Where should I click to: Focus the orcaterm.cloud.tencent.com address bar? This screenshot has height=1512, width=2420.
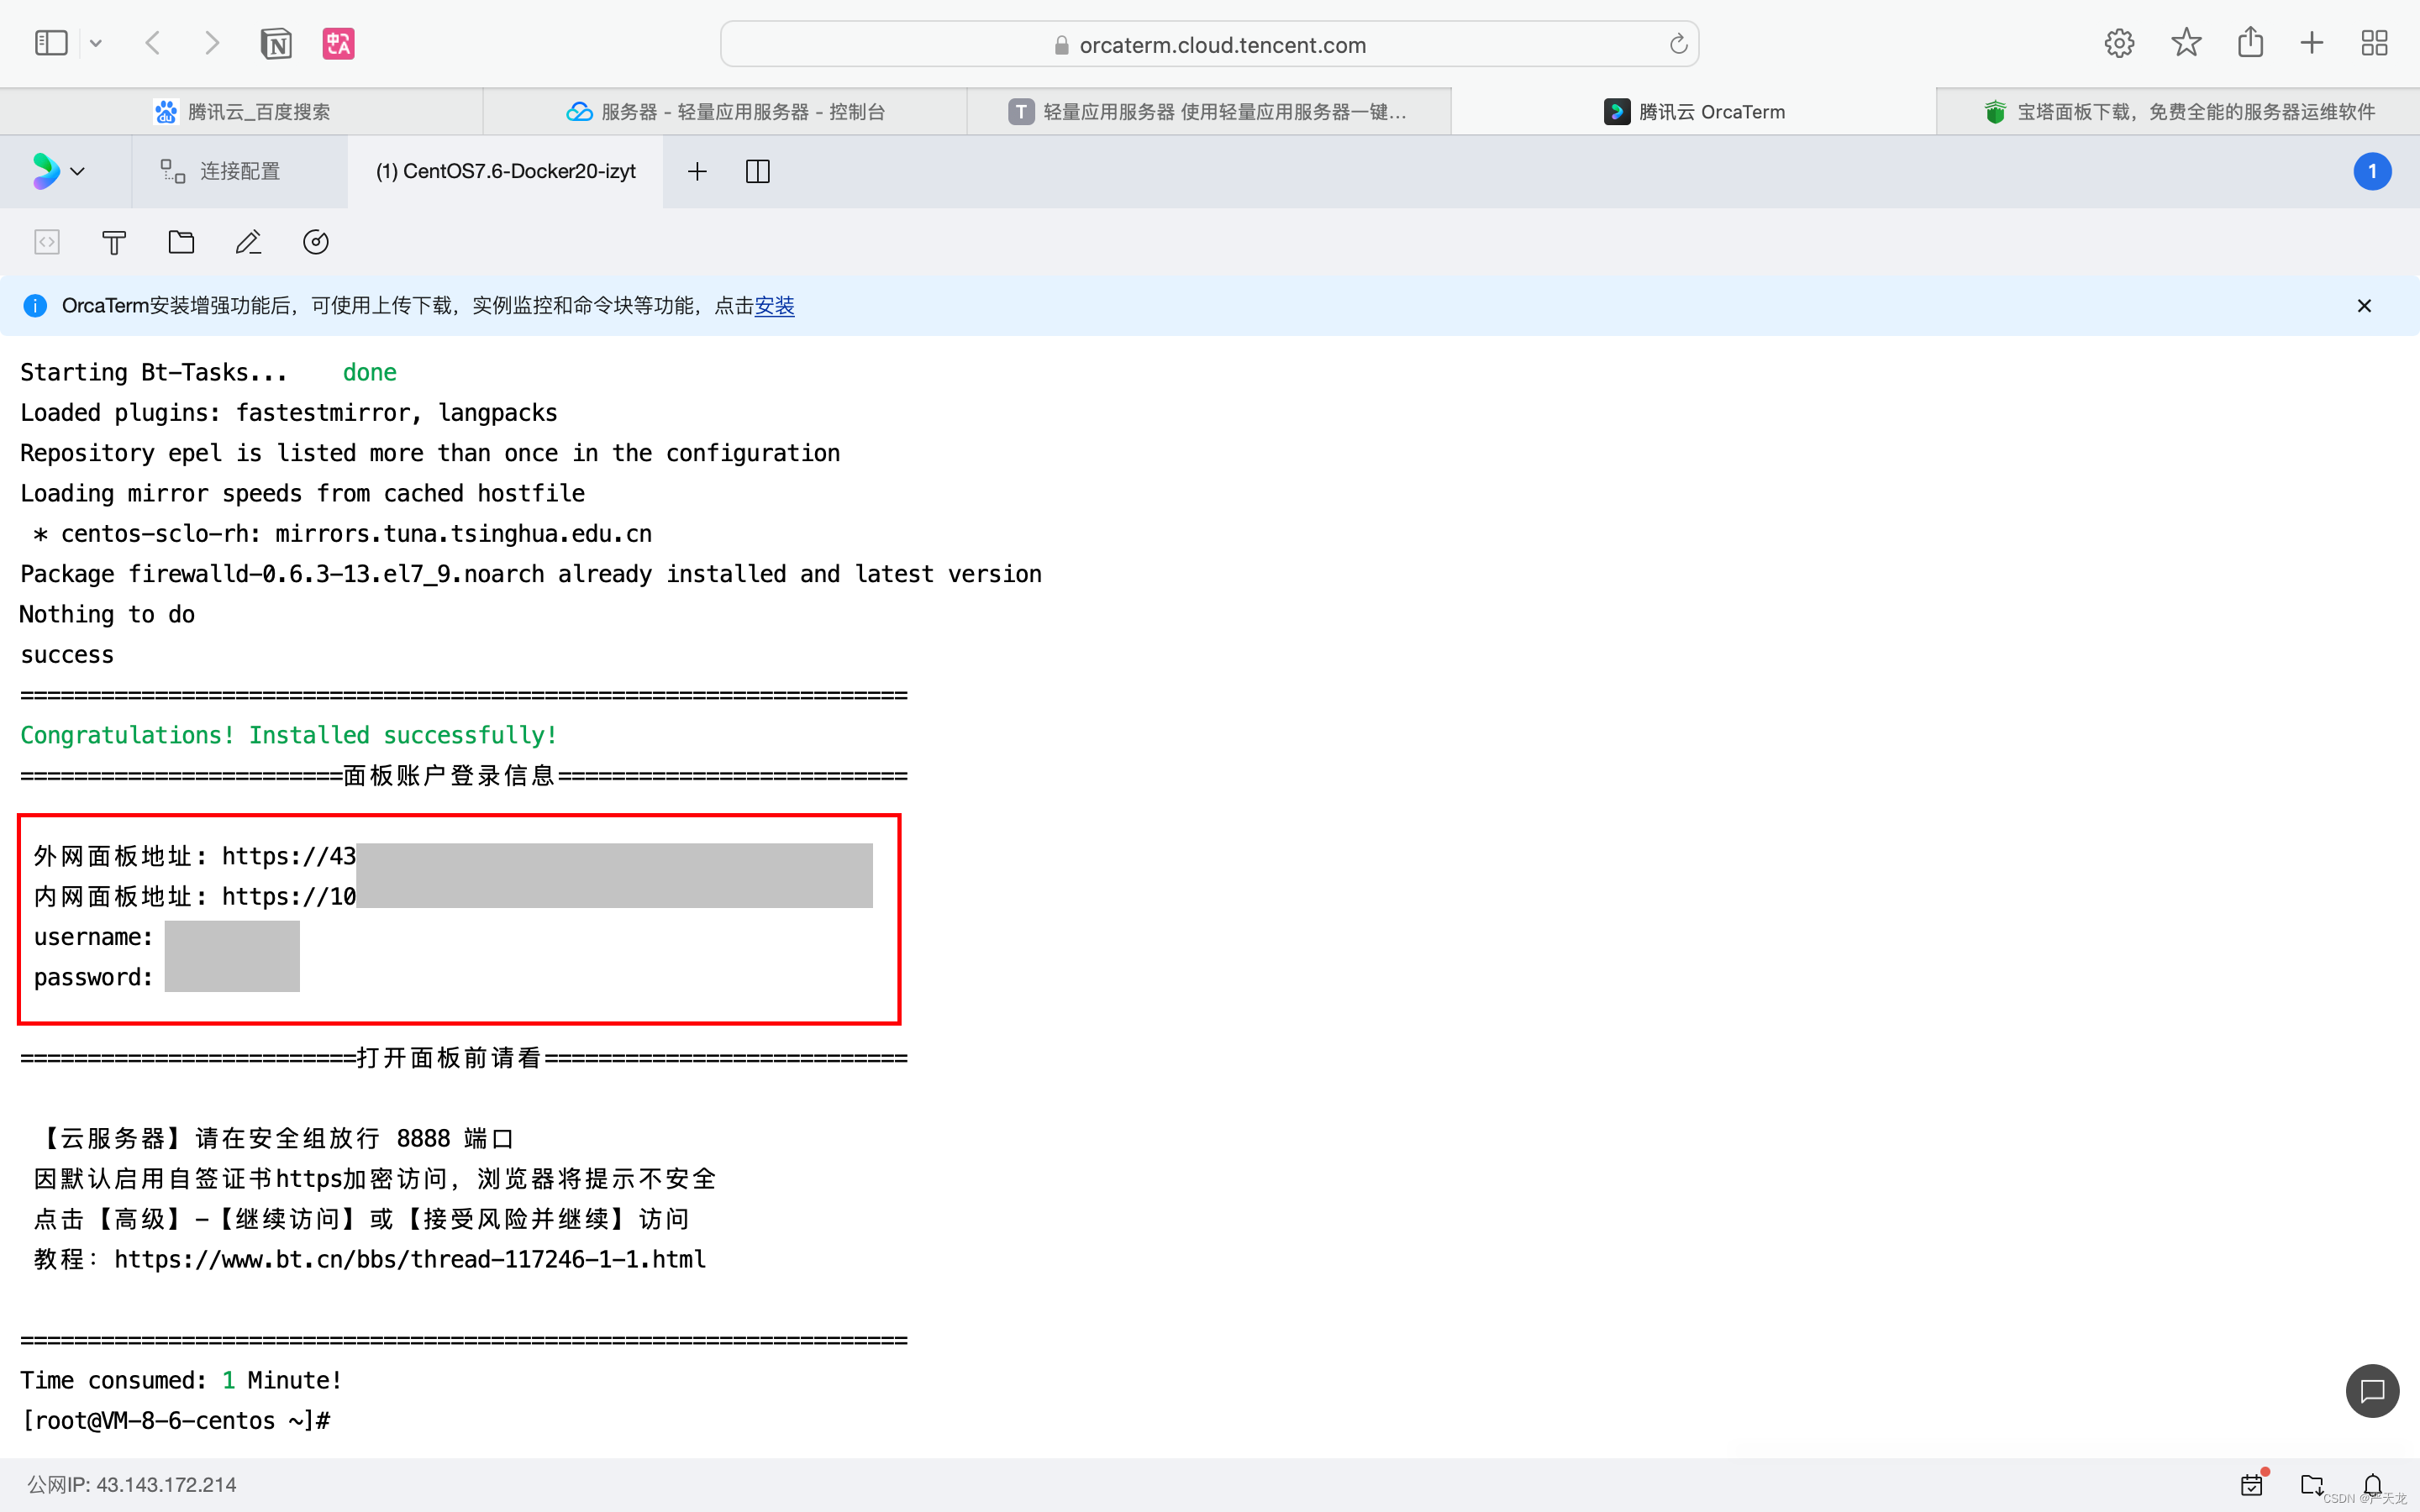(1209, 44)
